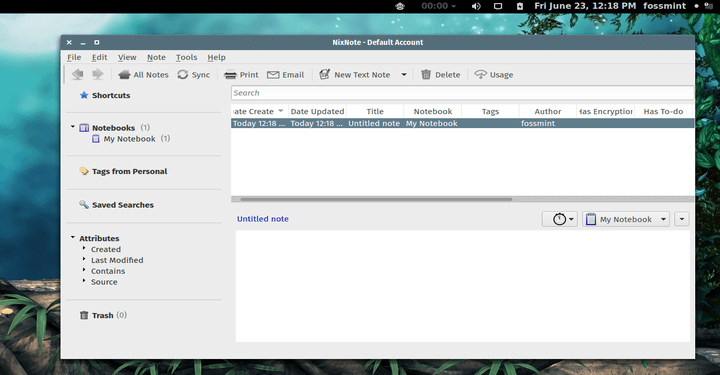
Task: Open the My Notebook selector dropdown
Action: click(626, 219)
